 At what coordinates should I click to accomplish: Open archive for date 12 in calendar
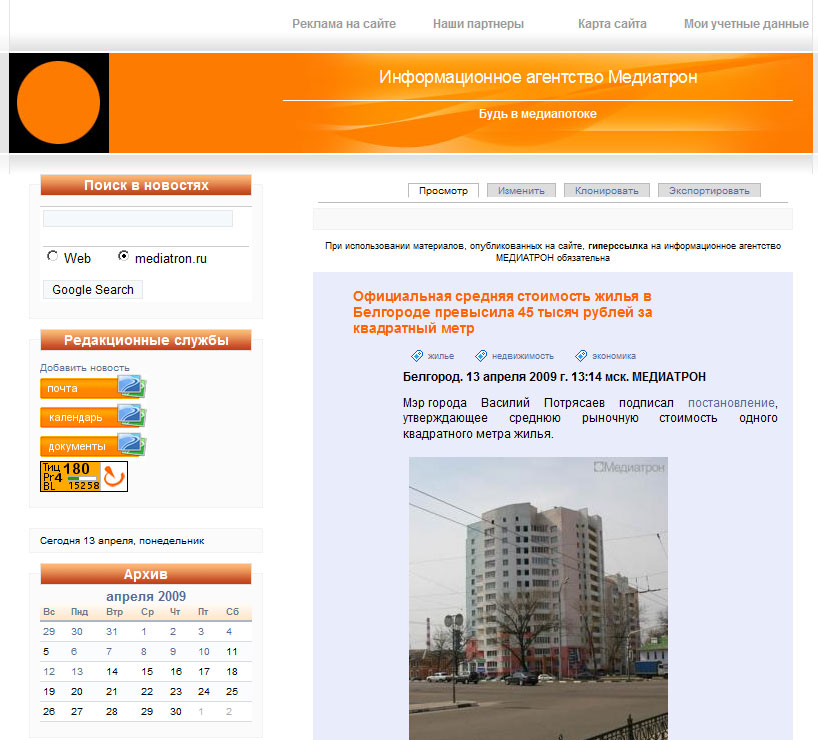(49, 672)
